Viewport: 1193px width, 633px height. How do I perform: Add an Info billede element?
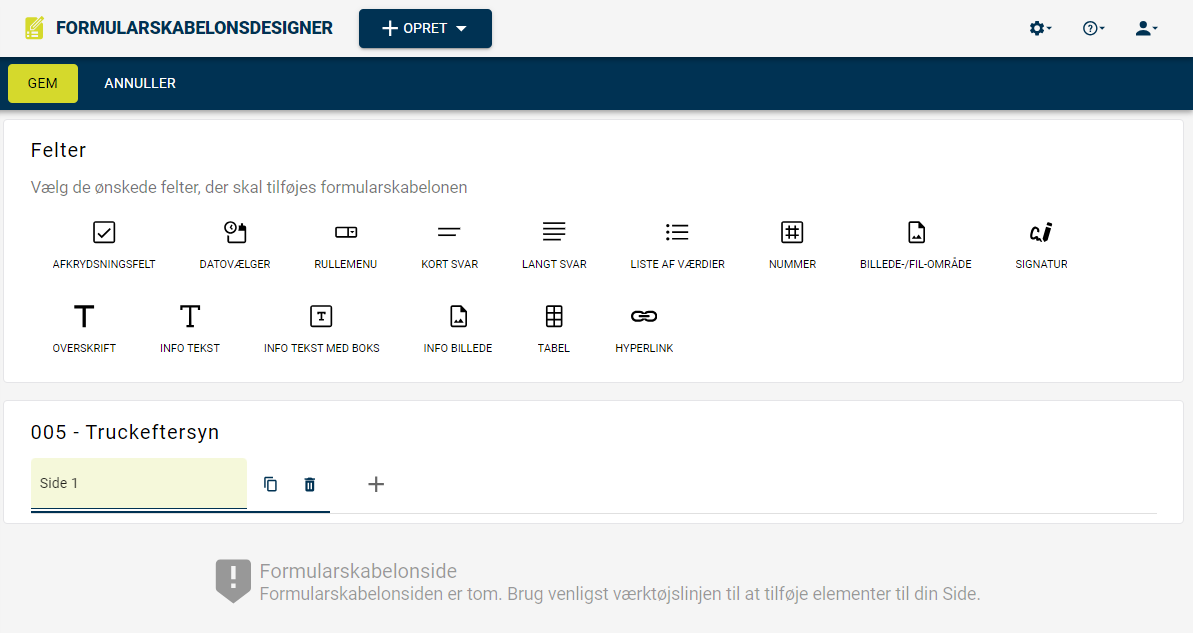click(458, 329)
